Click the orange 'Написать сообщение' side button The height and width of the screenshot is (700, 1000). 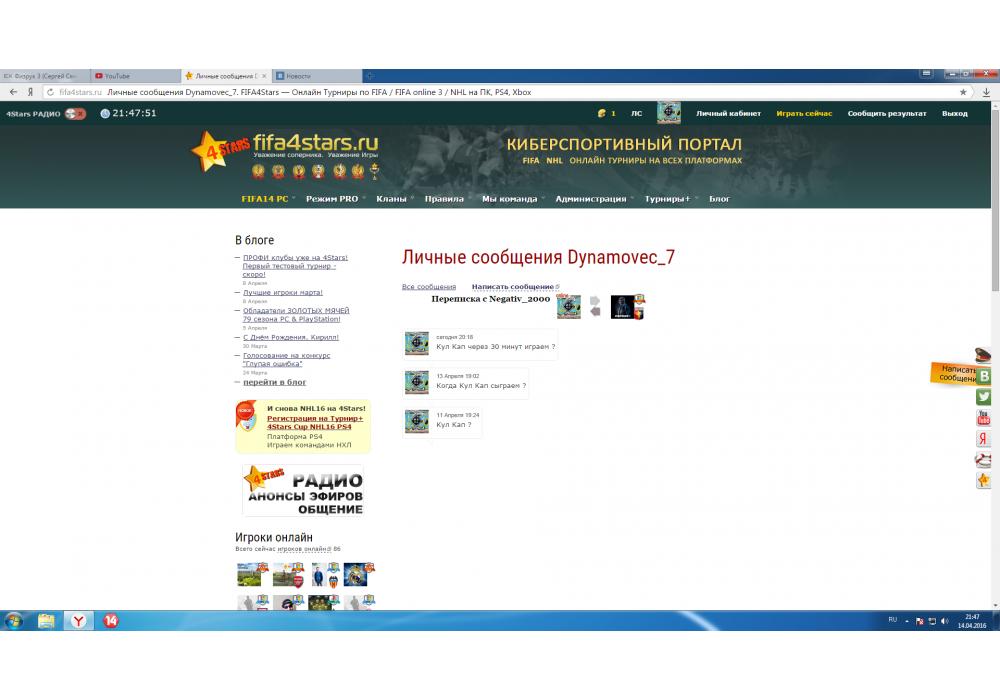[955, 374]
